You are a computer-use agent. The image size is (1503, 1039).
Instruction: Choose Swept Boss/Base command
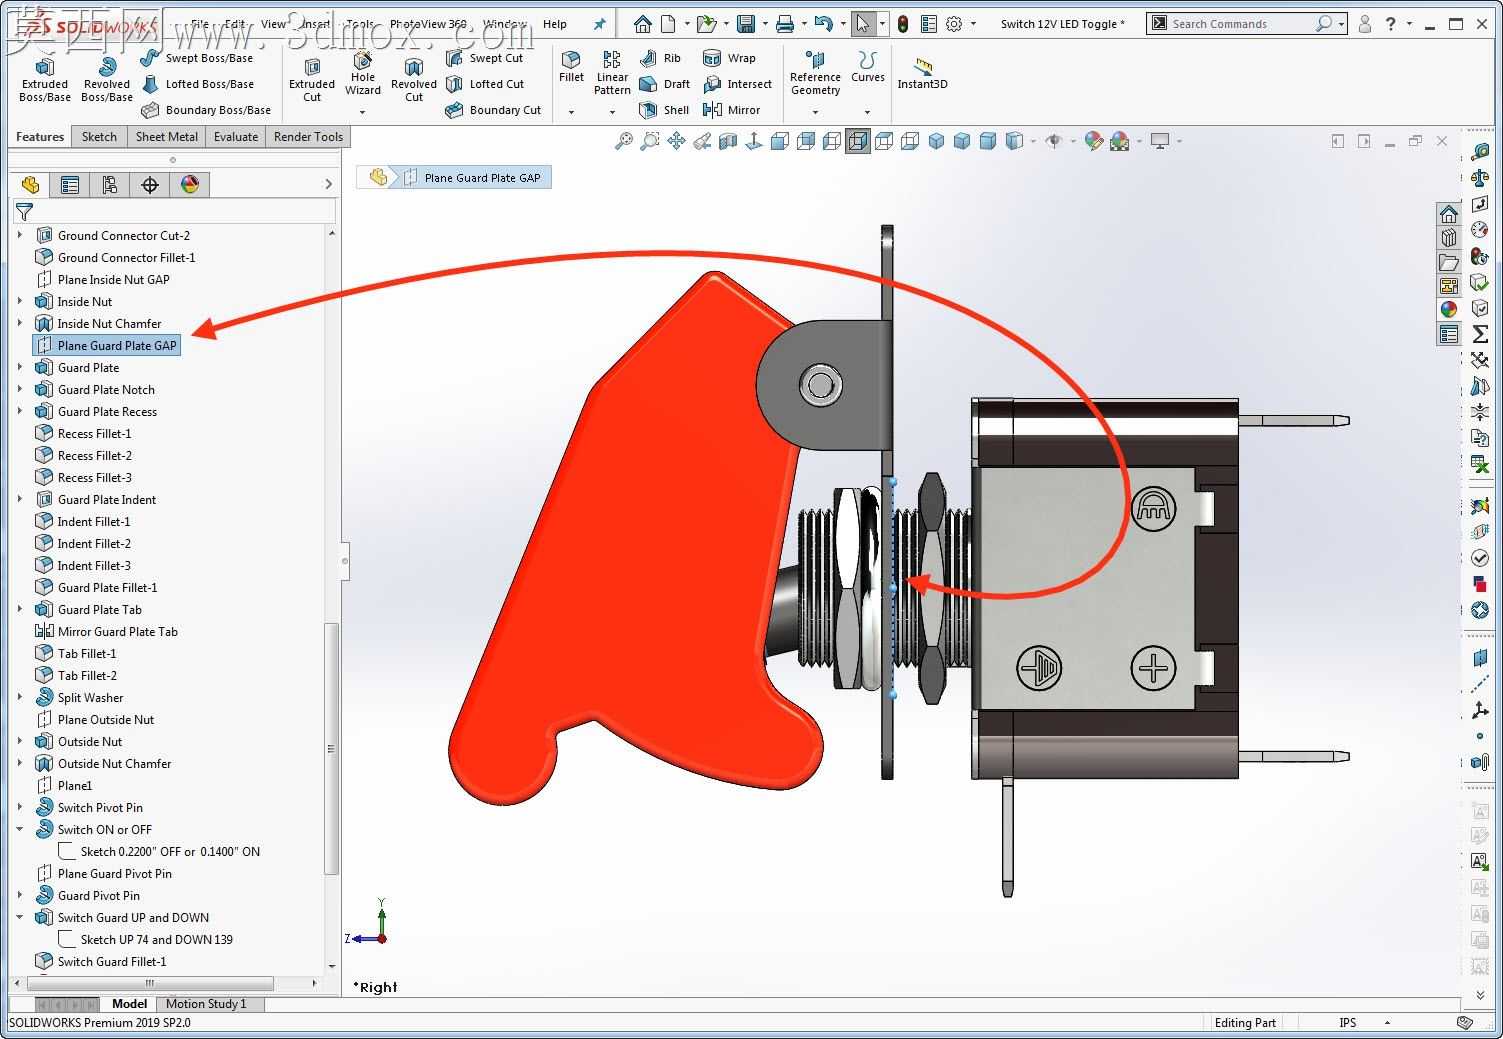(197, 58)
